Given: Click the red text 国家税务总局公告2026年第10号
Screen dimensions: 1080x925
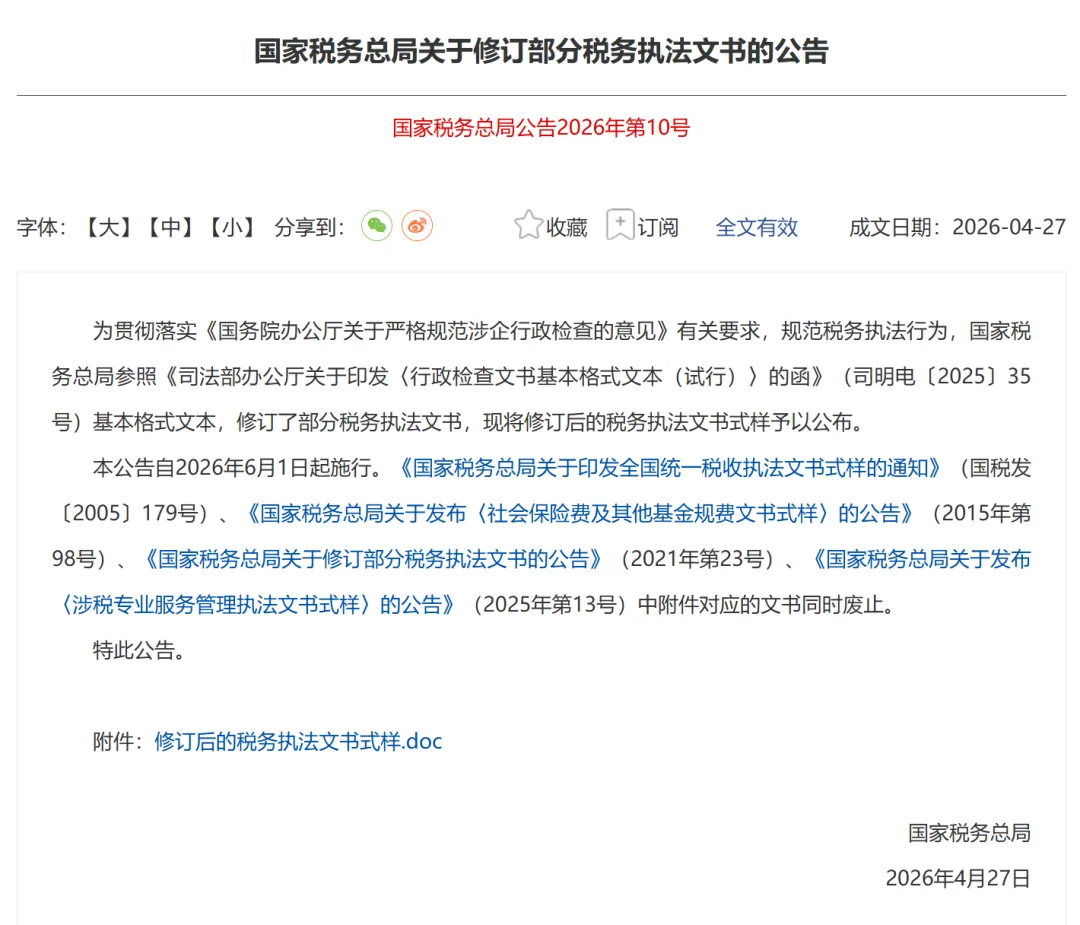Looking at the screenshot, I should tap(541, 127).
